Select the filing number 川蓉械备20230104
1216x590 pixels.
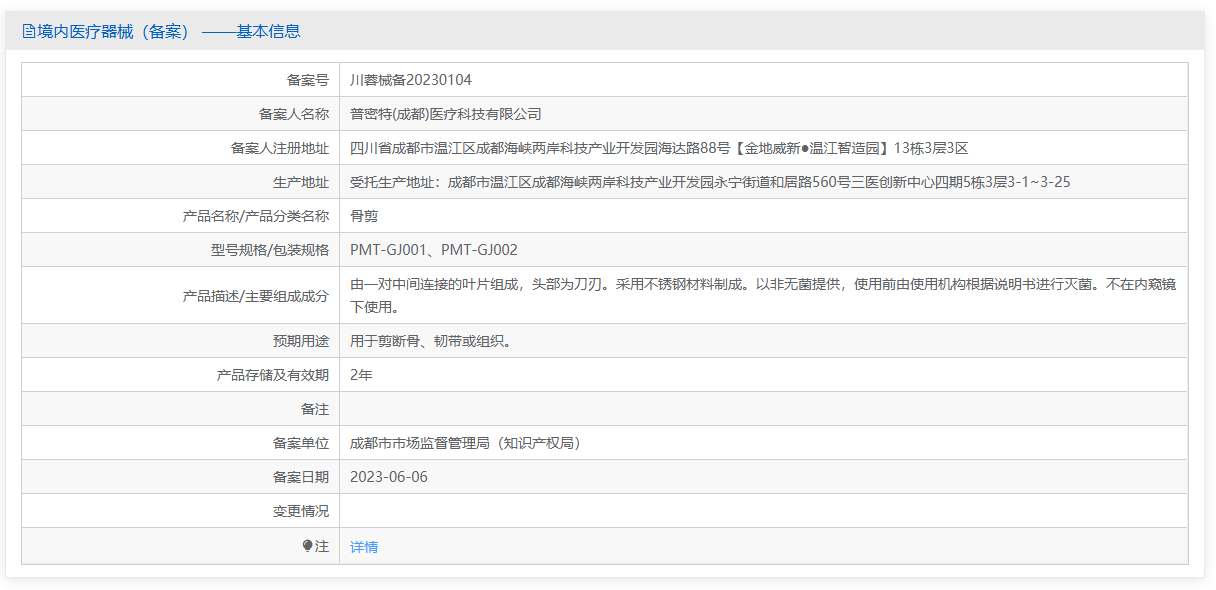click(411, 80)
